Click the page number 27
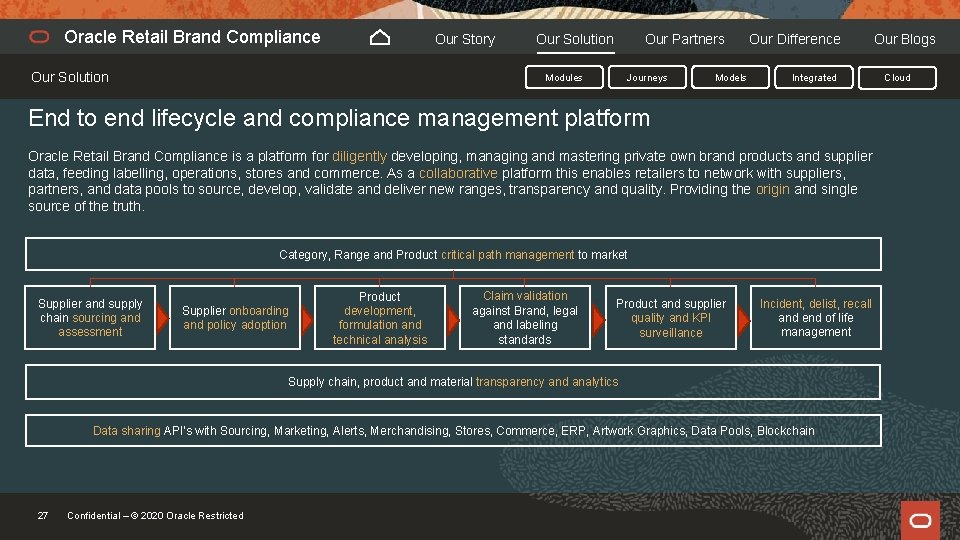The image size is (960, 540). click(42, 516)
